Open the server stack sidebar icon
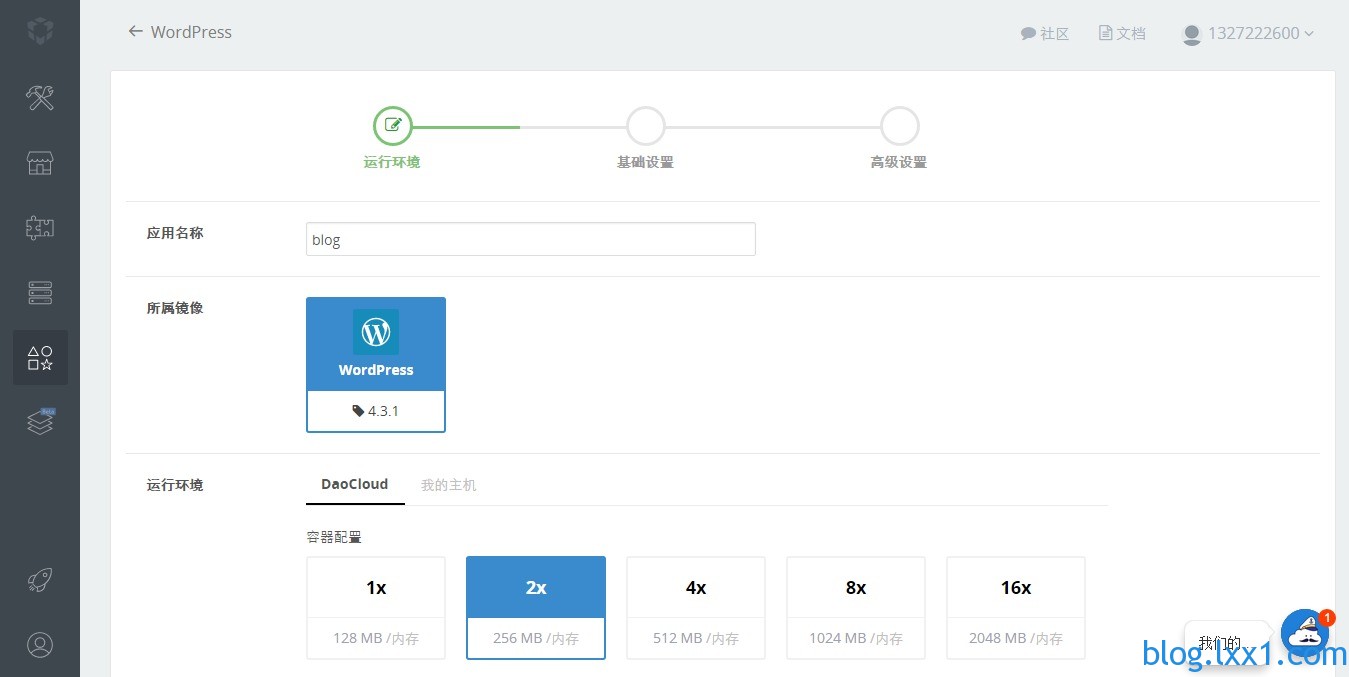Screen dimensions: 1349x677 pos(40,293)
